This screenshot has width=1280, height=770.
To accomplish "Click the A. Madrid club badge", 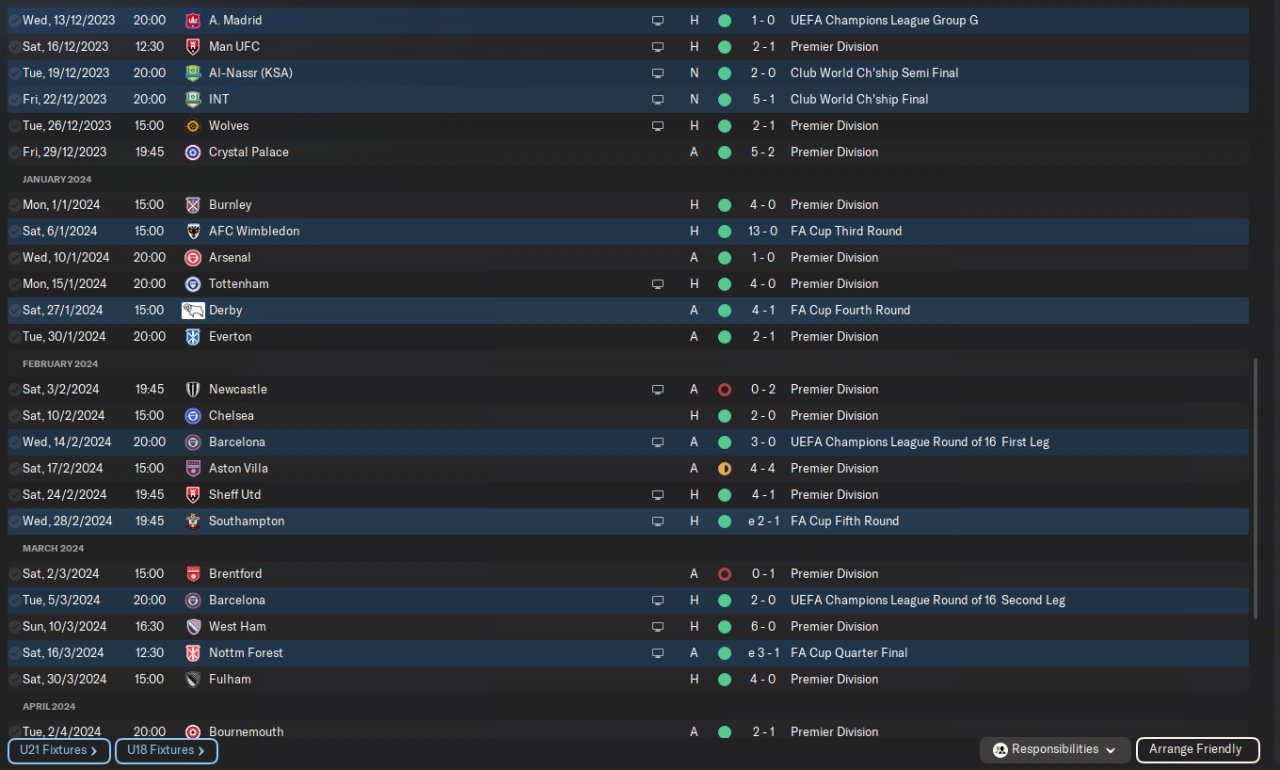I will pos(193,20).
